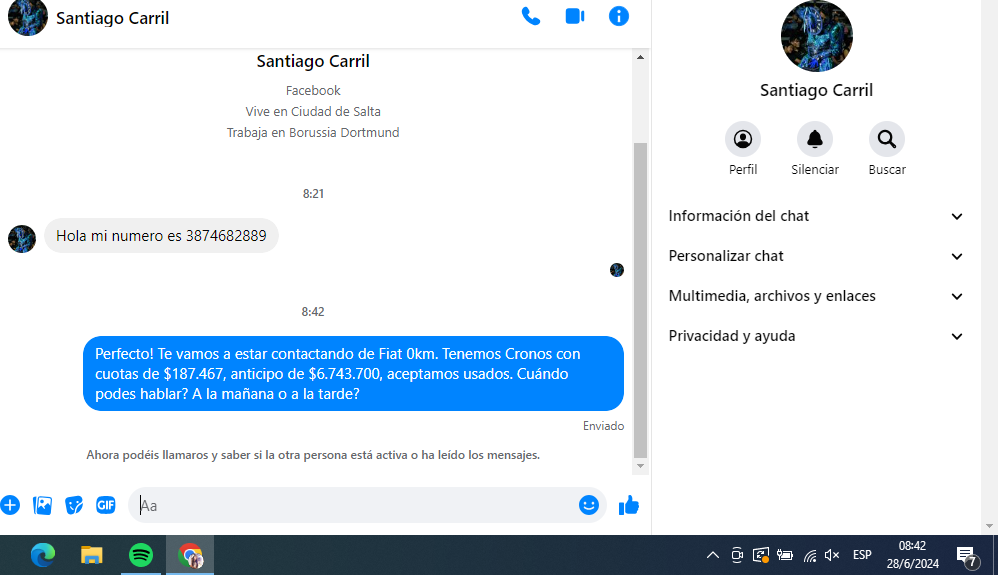The image size is (998, 575).
Task: Toggle the muted volume icon in system tray
Action: tap(832, 555)
